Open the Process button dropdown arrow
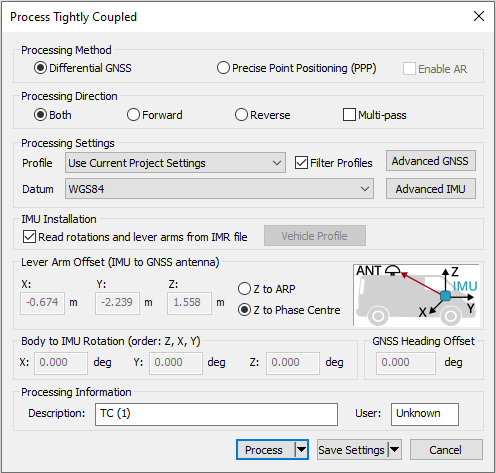This screenshot has width=496, height=473. (x=301, y=450)
